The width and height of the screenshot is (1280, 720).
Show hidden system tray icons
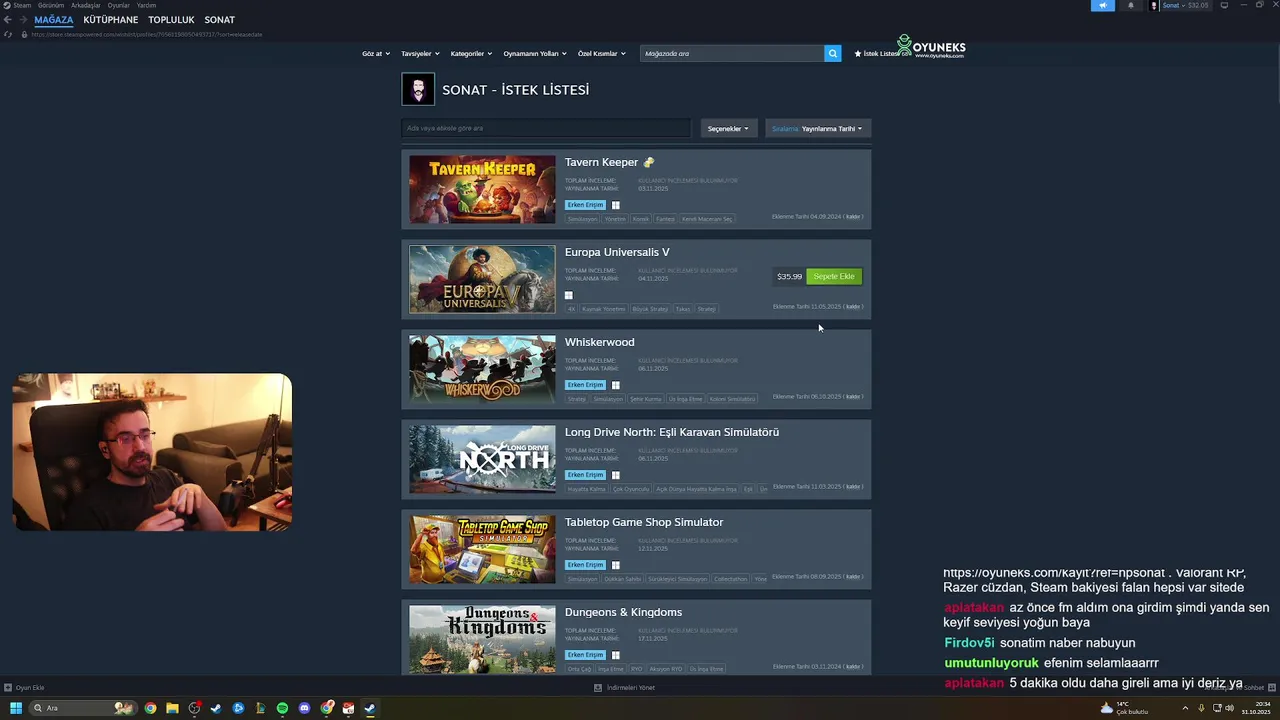pyautogui.click(x=1185, y=708)
